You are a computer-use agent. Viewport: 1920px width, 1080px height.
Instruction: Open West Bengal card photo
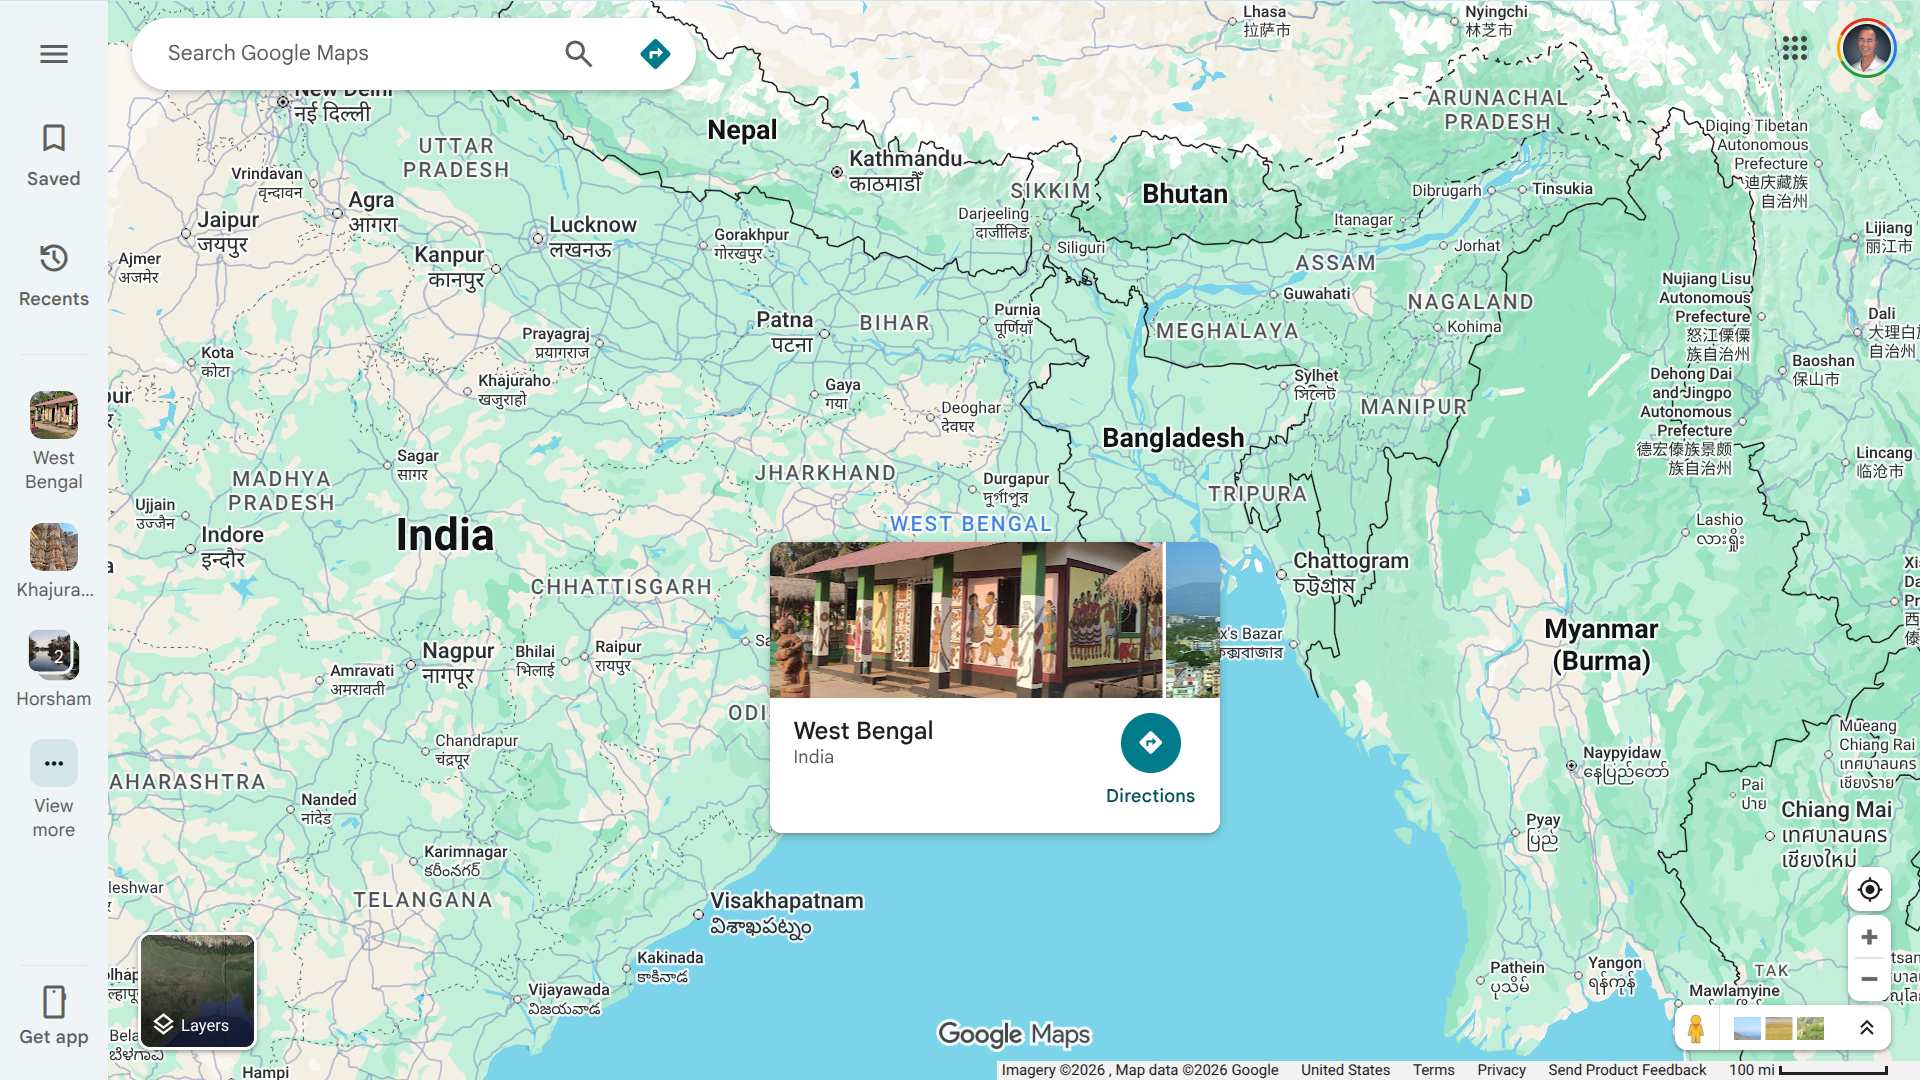pos(965,620)
